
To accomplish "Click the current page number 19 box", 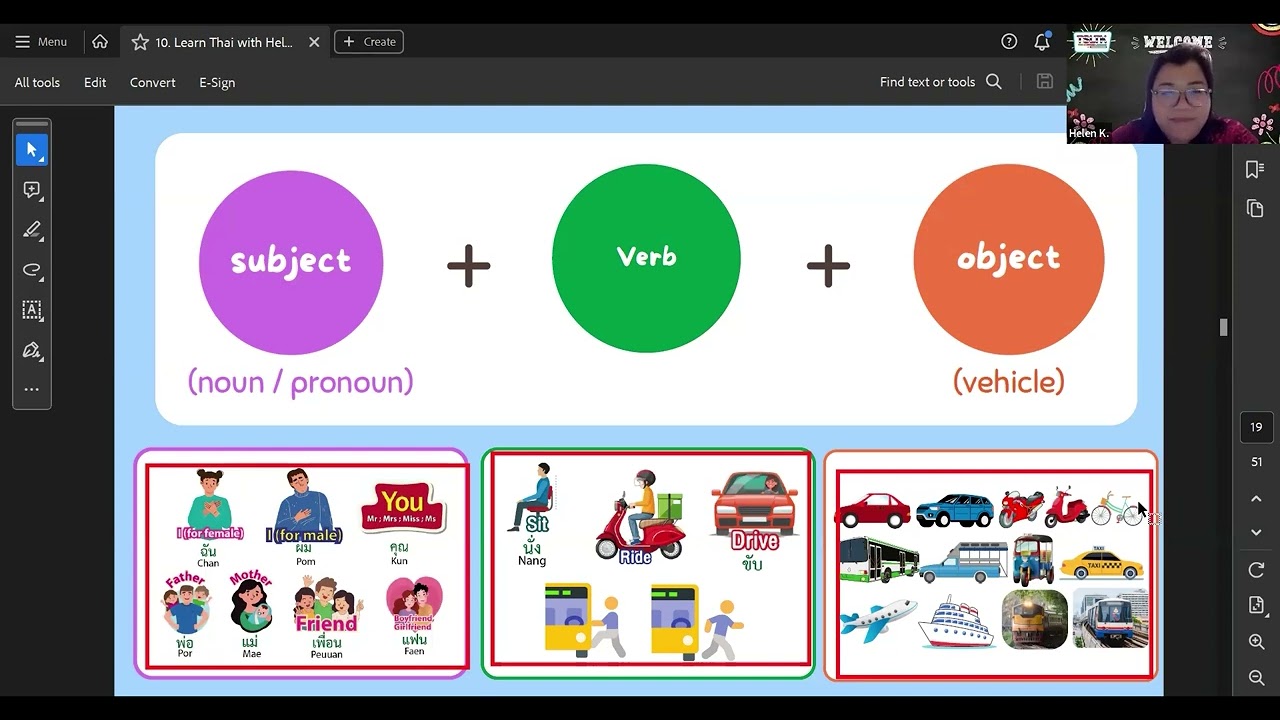I will [x=1256, y=427].
